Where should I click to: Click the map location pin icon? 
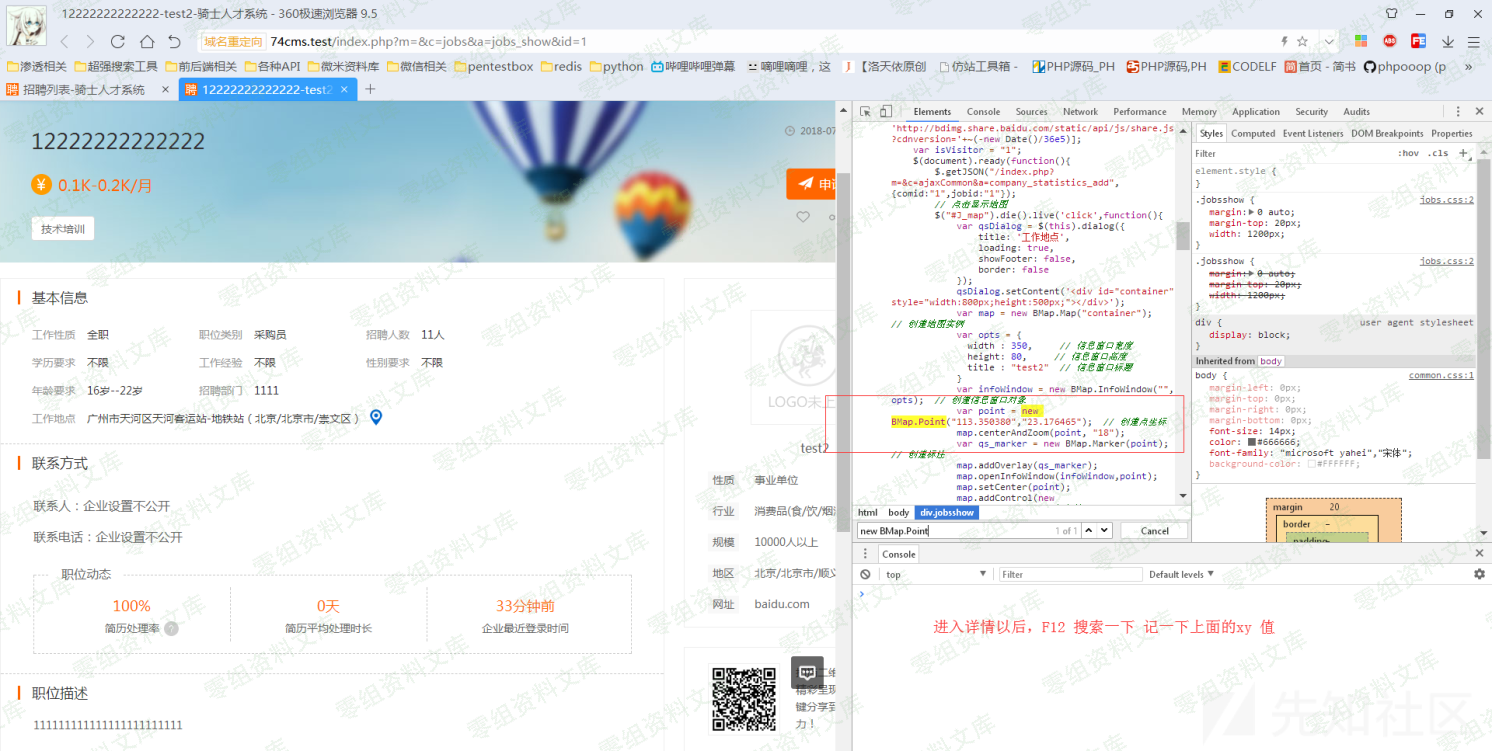coord(376,417)
